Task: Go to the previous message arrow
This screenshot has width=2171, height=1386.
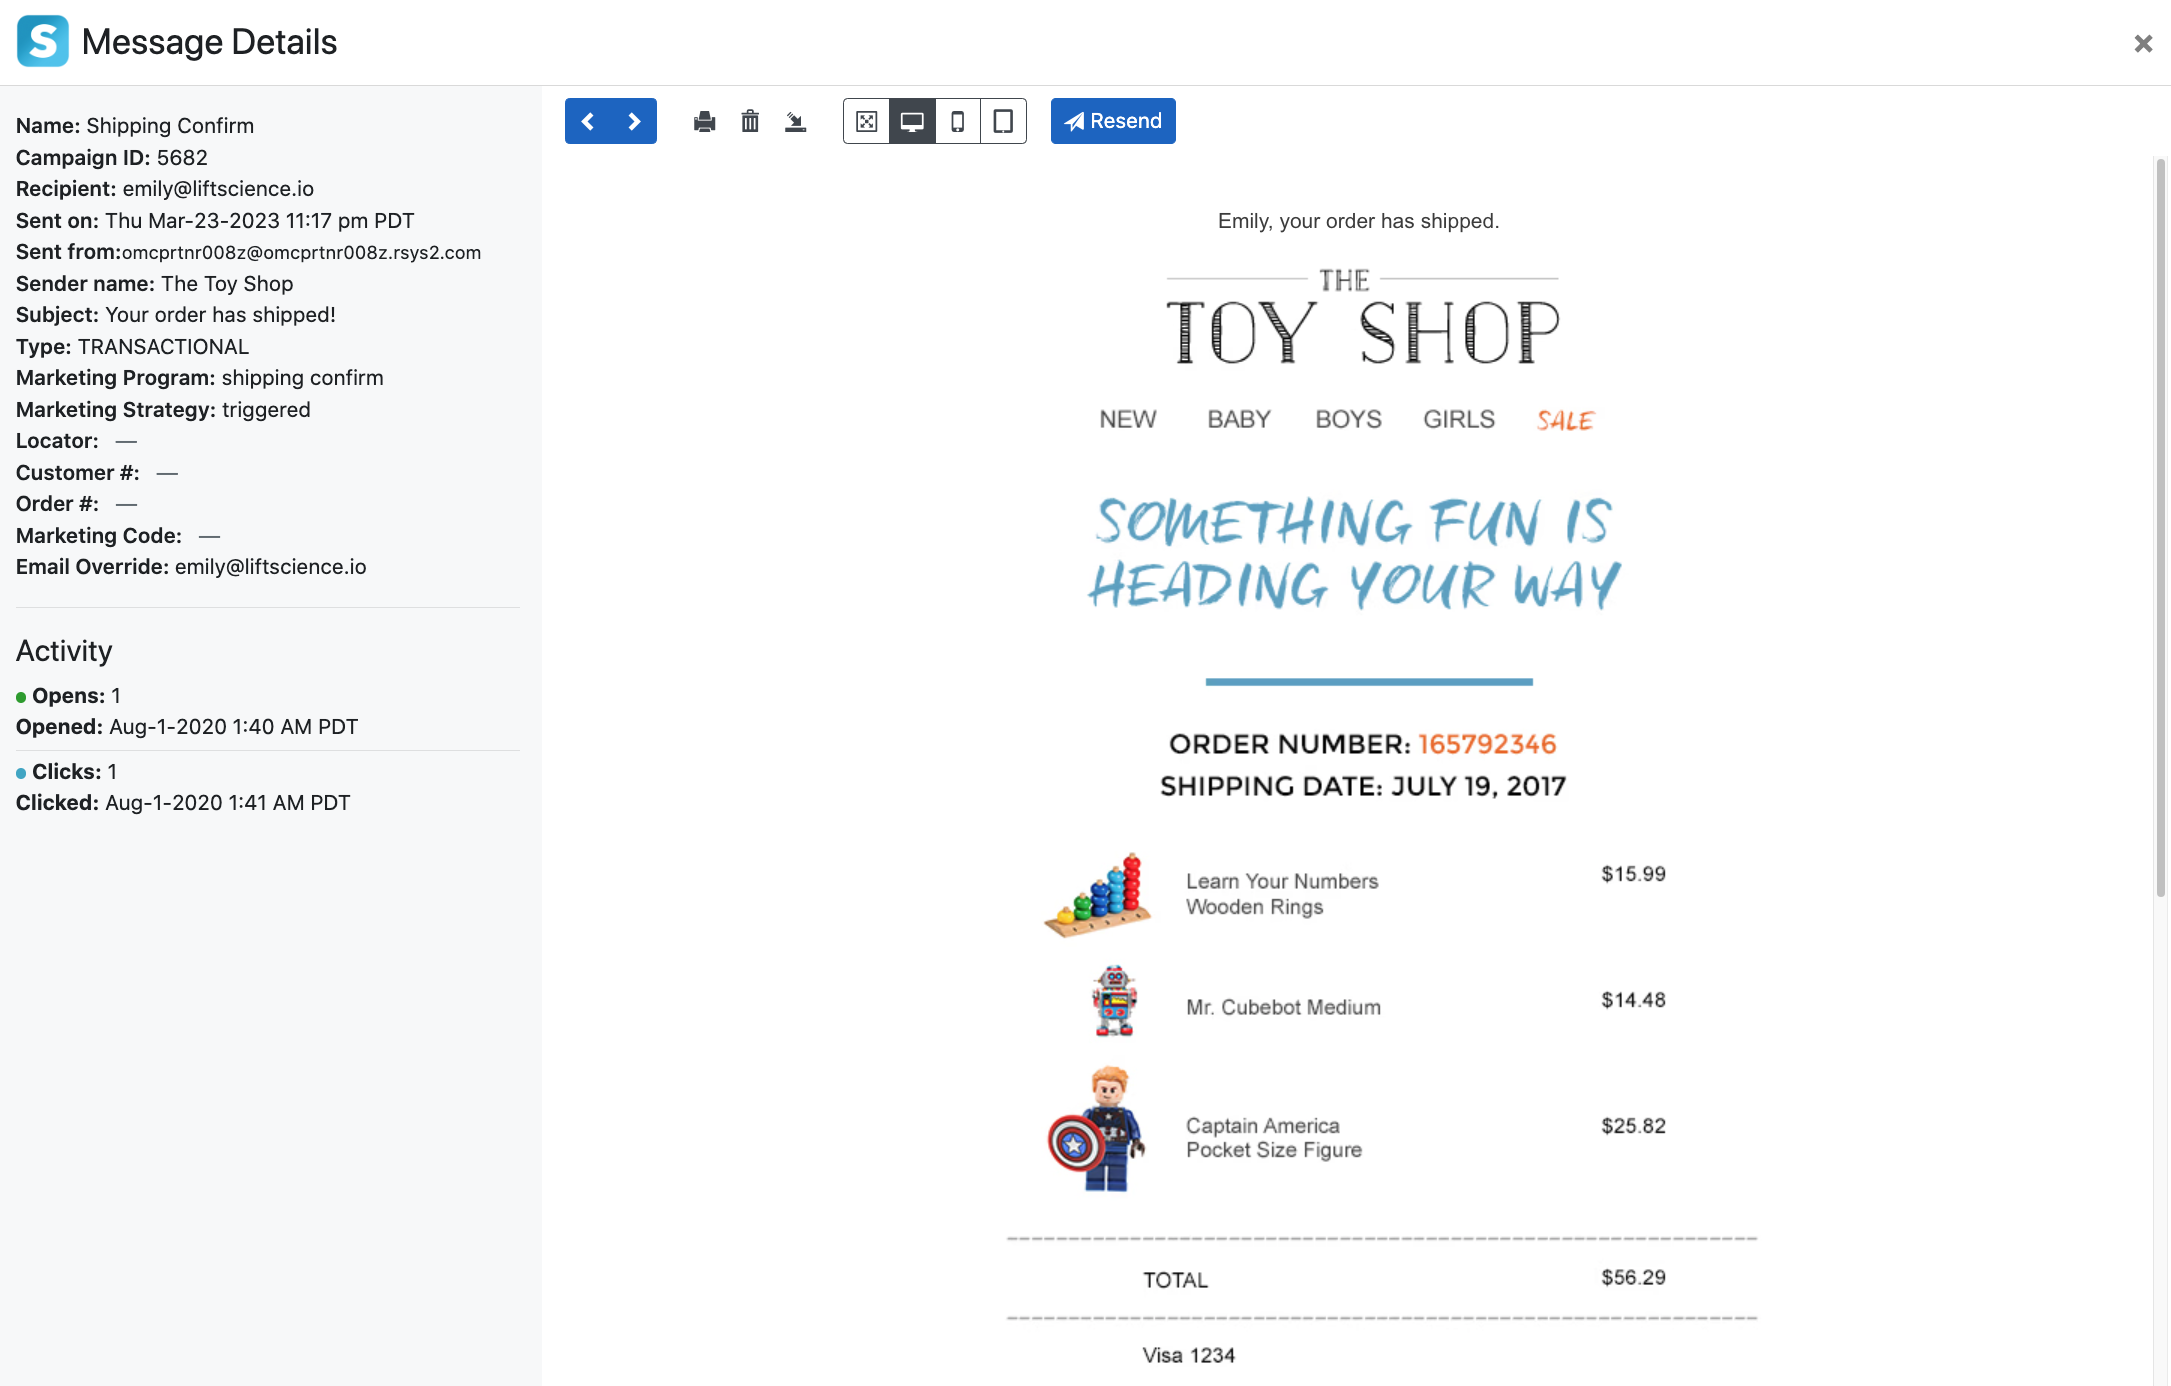Action: (588, 121)
